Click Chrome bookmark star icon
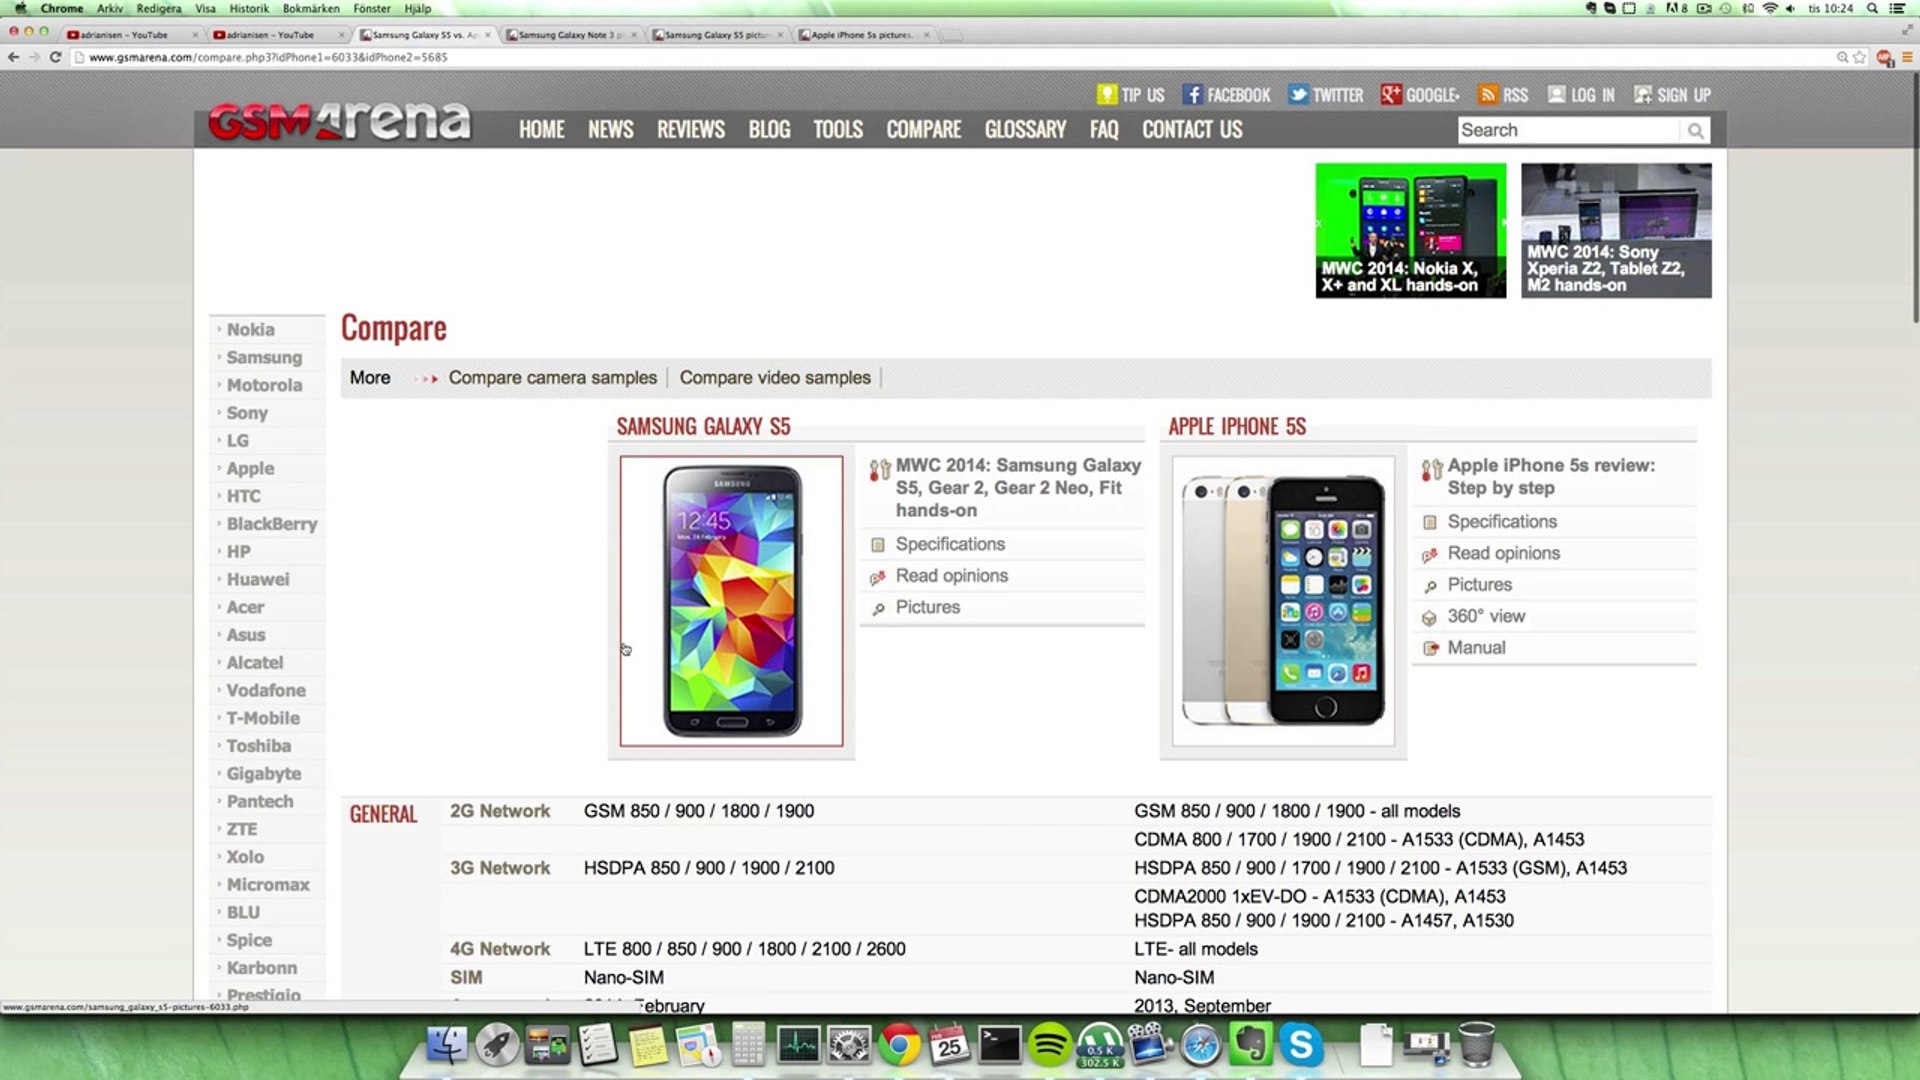This screenshot has height=1080, width=1920. 1860,57
